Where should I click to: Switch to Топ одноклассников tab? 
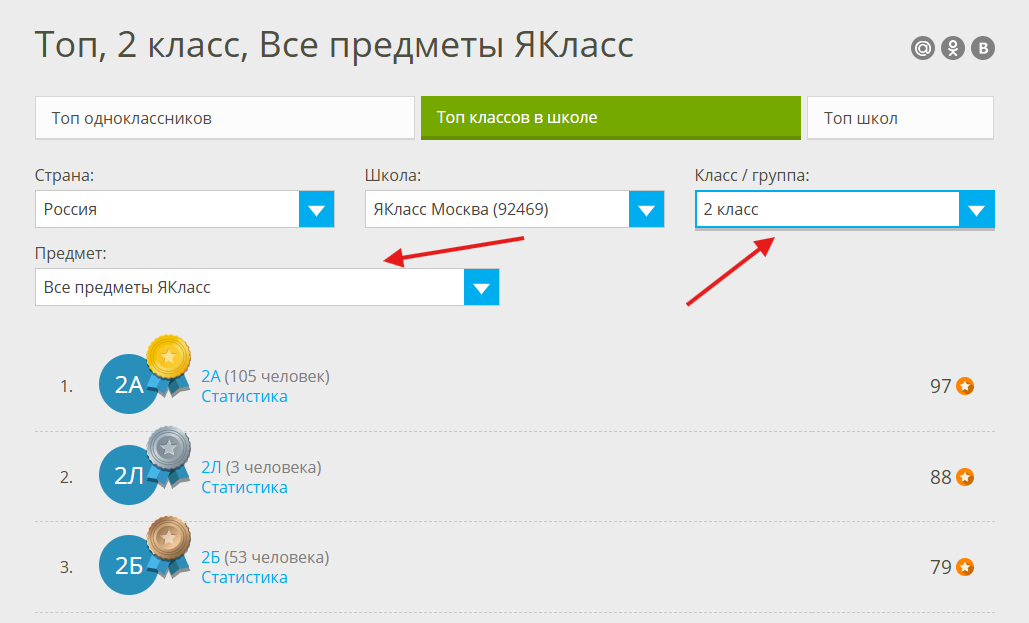tap(225, 118)
